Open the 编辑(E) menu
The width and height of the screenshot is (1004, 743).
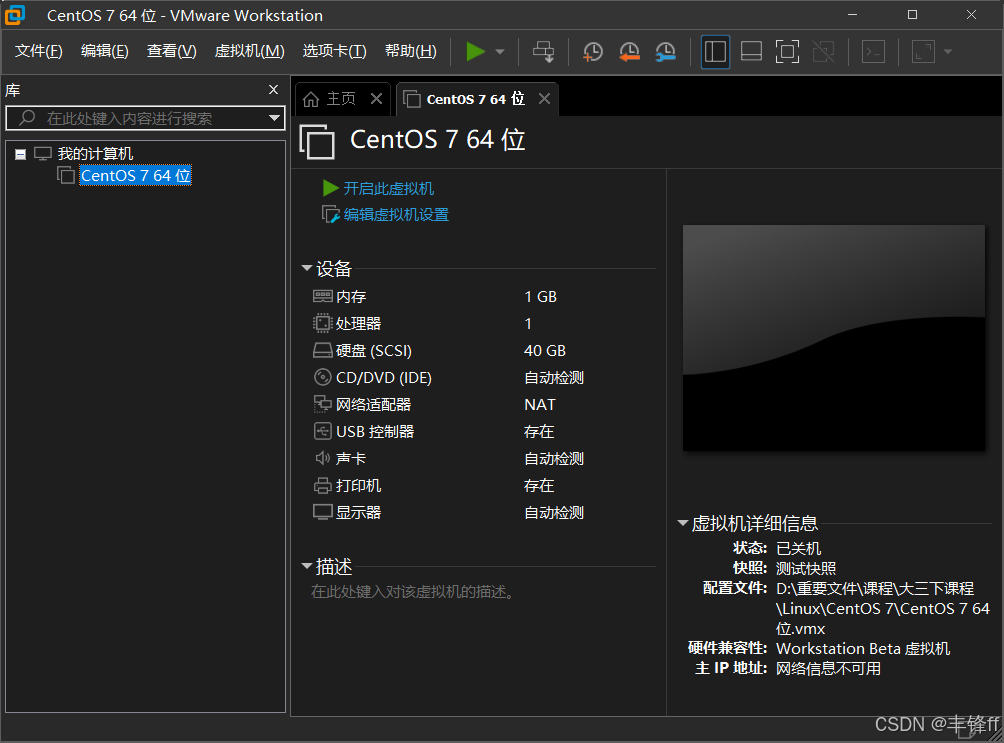tap(104, 51)
